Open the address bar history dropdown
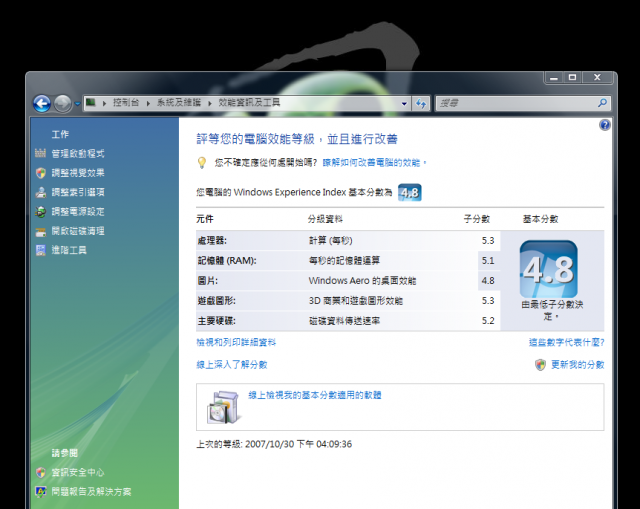The height and width of the screenshot is (509, 640). tap(404, 104)
